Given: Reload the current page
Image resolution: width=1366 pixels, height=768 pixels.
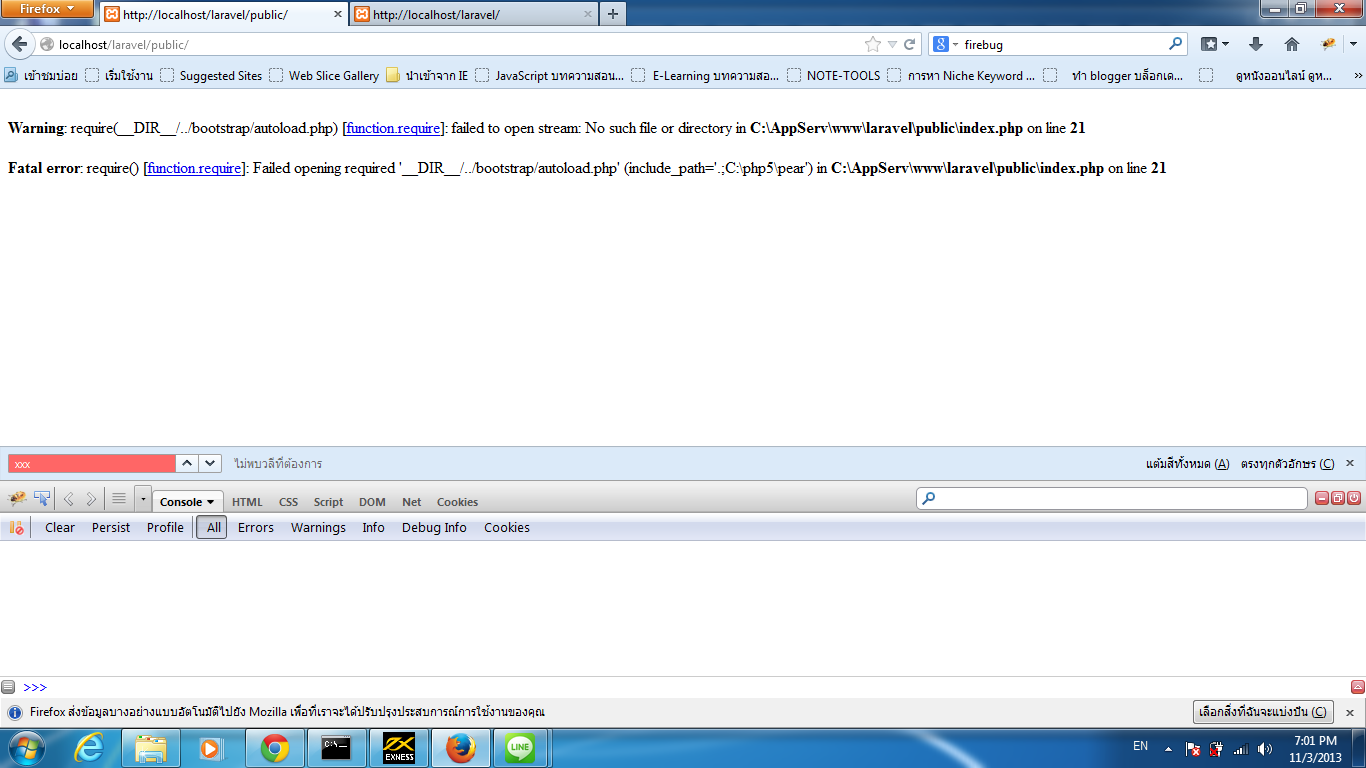Looking at the screenshot, I should click(910, 44).
